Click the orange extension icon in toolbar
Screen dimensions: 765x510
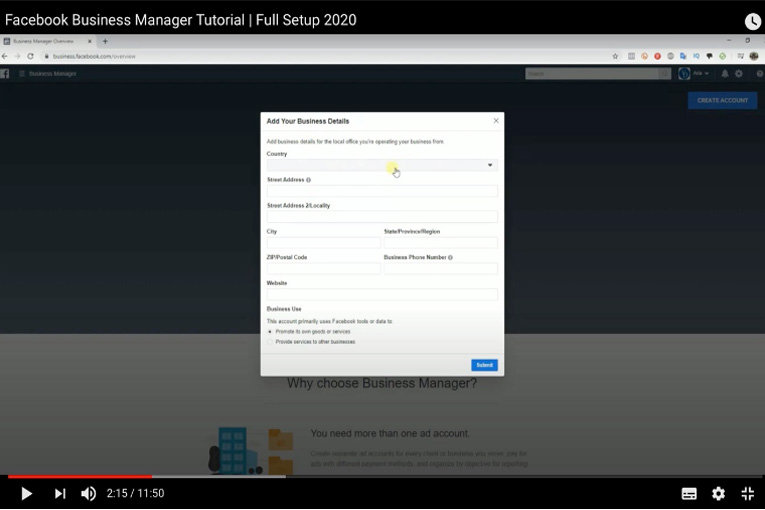pyautogui.click(x=644, y=57)
